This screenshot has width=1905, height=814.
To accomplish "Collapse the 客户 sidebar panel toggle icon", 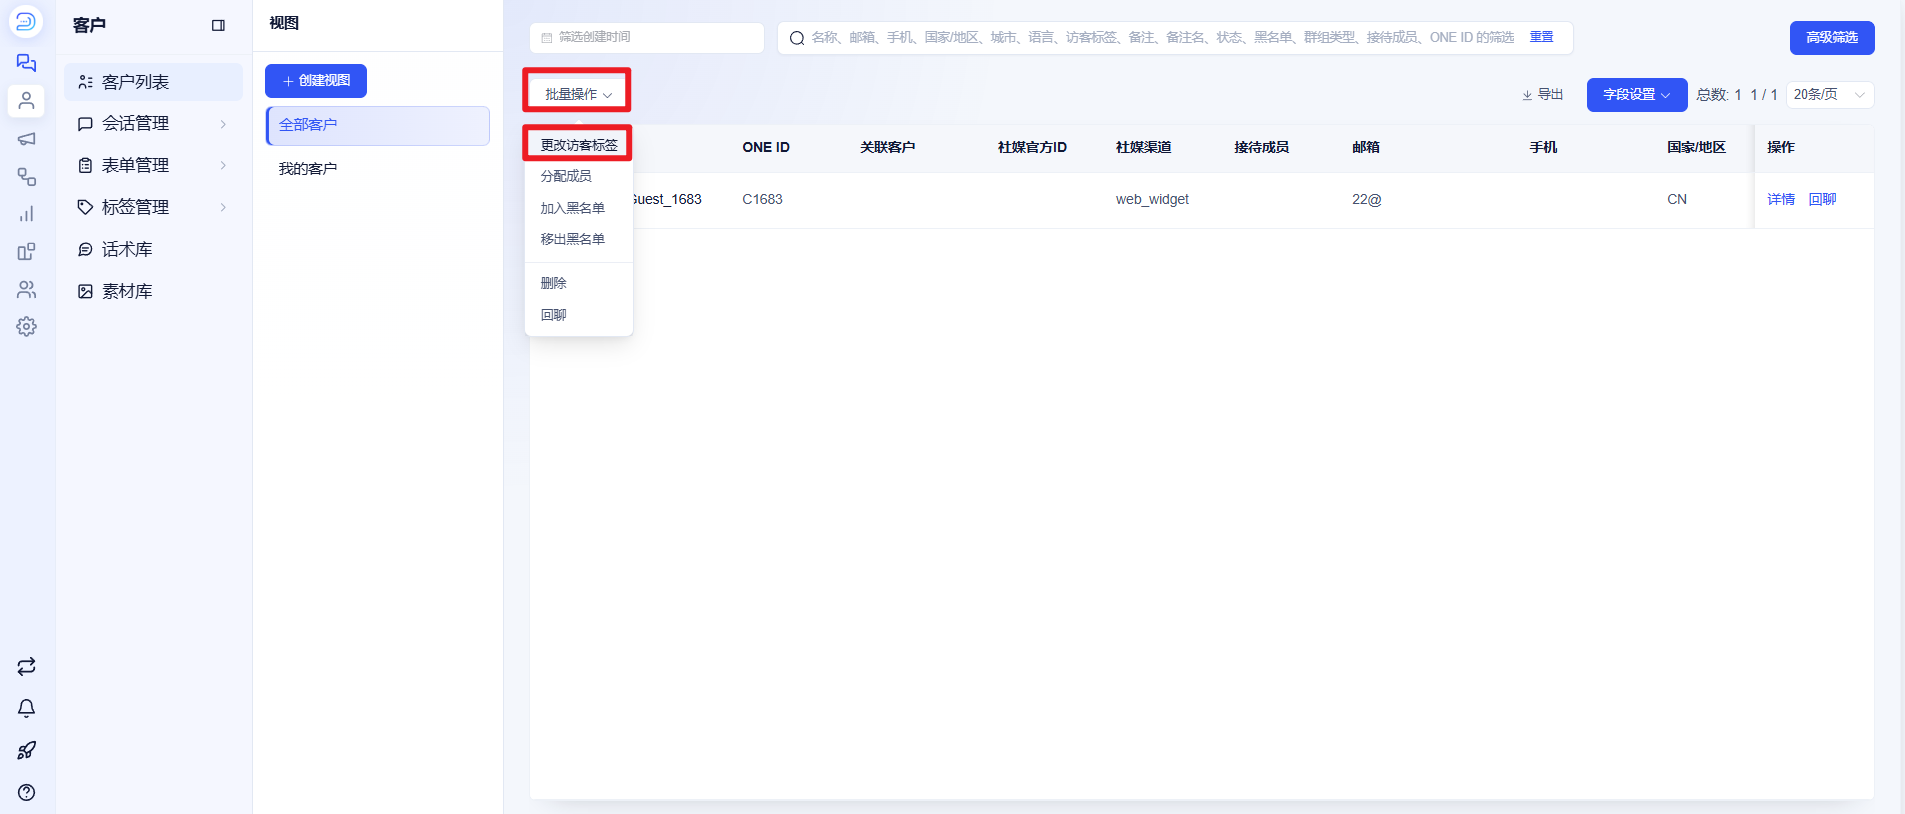I will pos(218,25).
